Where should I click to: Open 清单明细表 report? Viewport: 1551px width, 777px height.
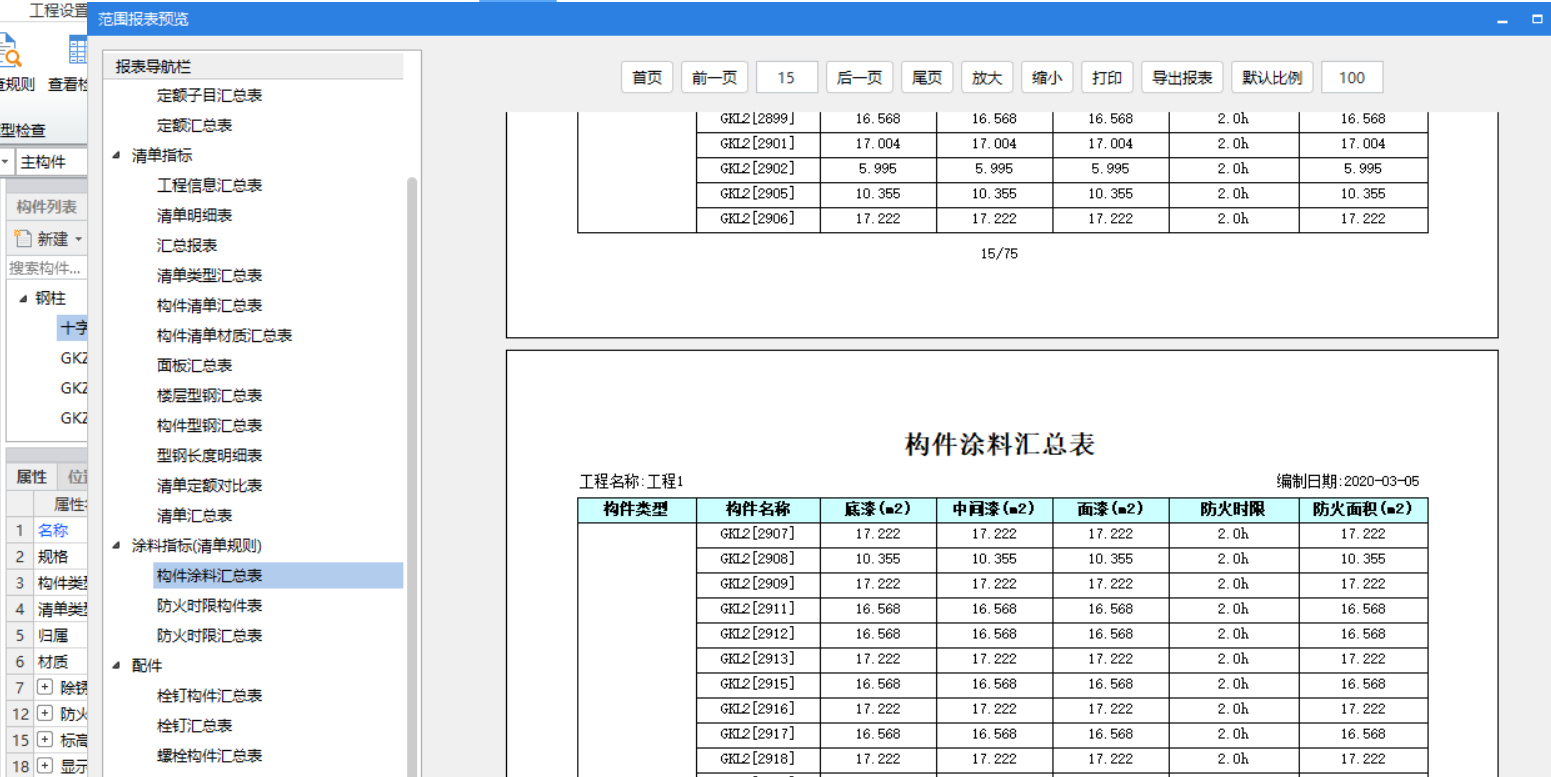click(195, 216)
